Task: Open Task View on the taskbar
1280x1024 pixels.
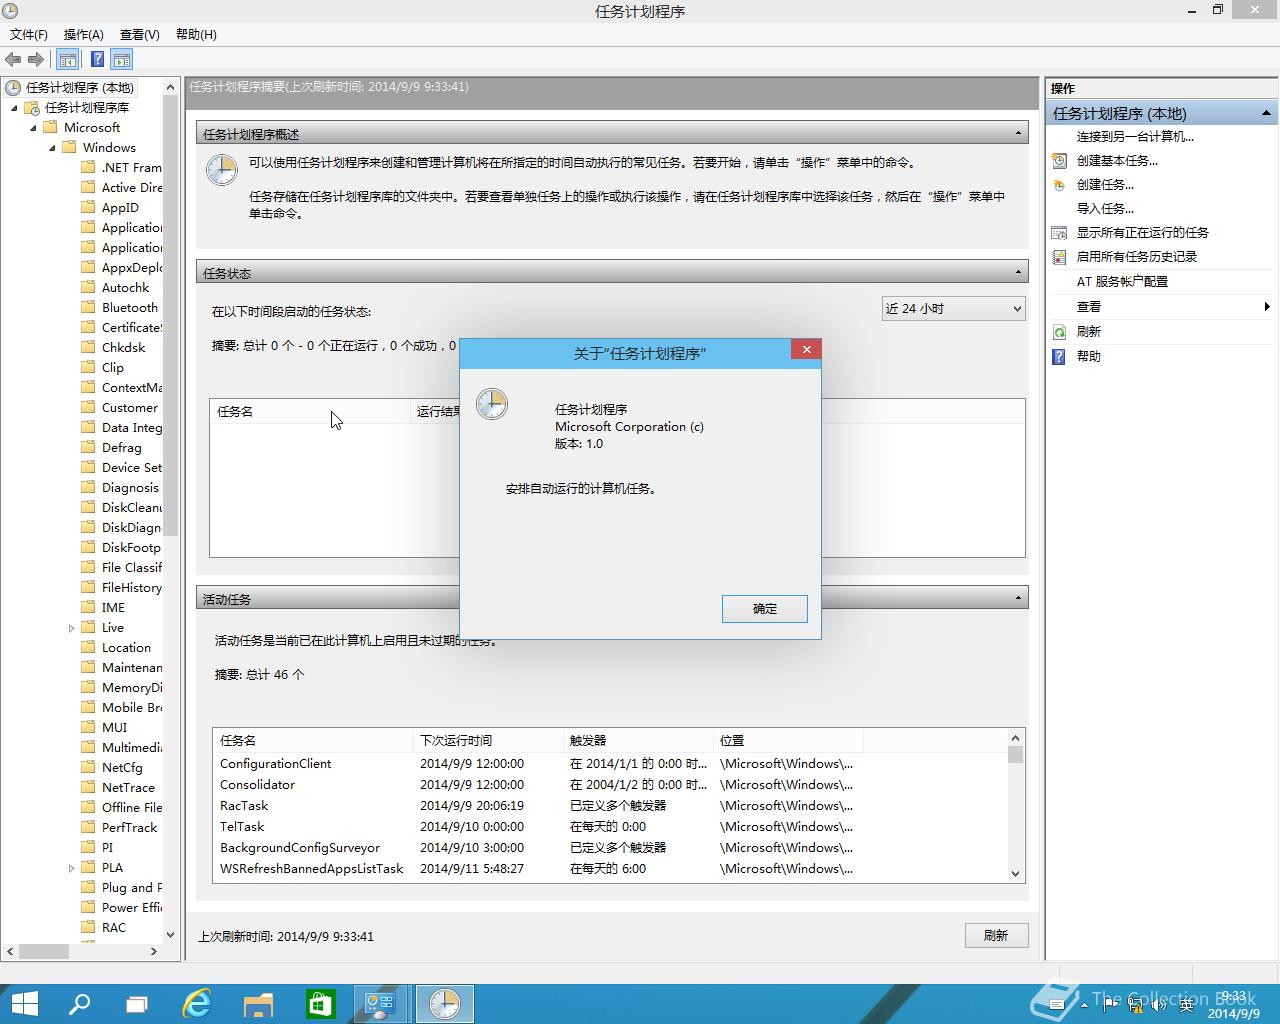Action: click(137, 1004)
